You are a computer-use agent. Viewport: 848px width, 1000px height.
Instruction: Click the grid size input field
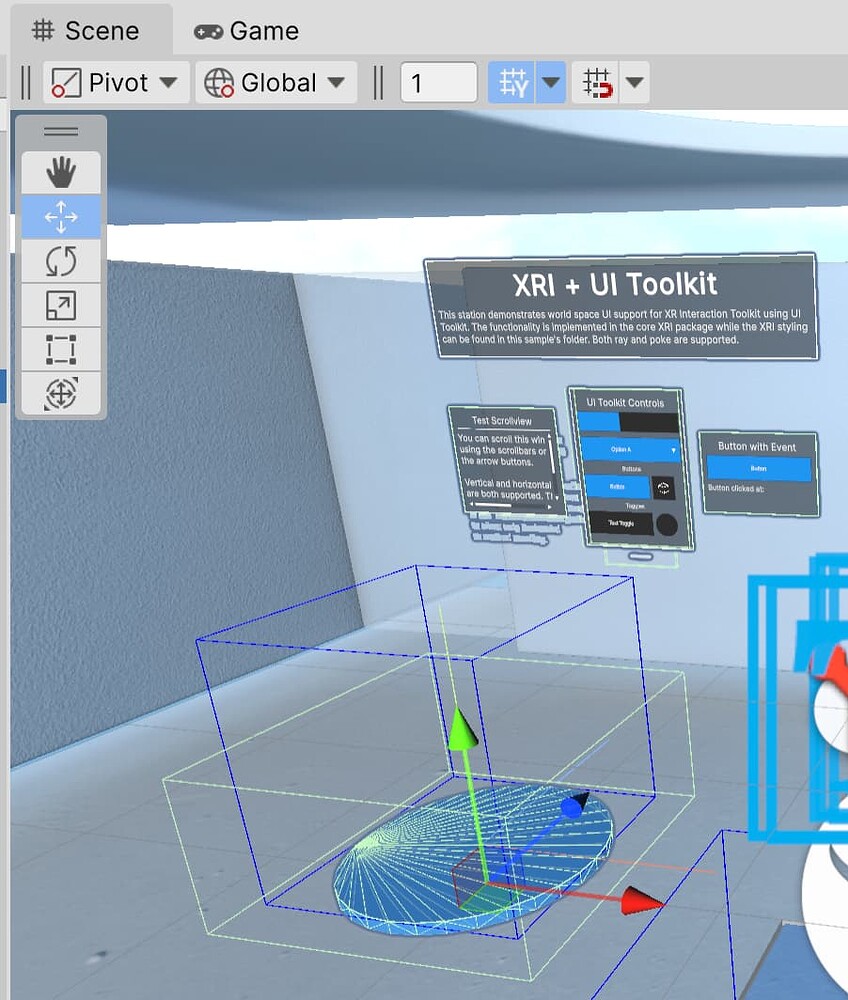tap(438, 82)
